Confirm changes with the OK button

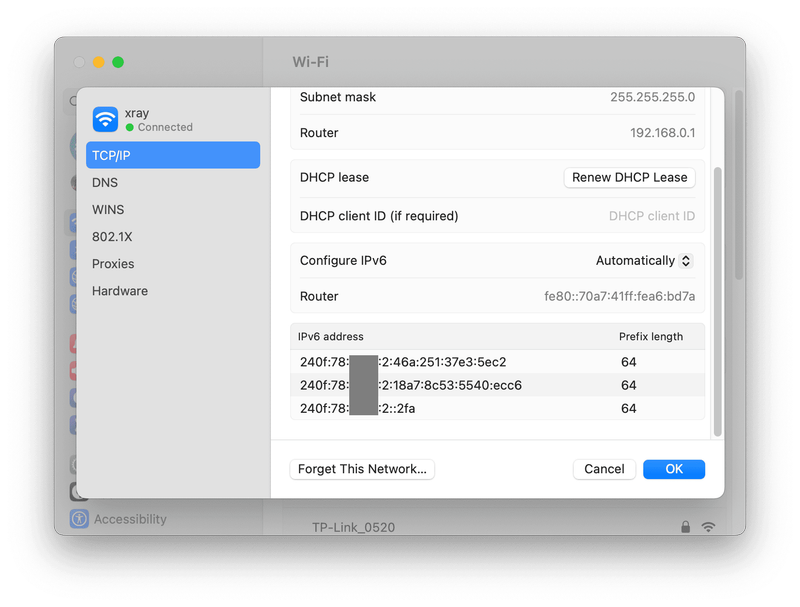[x=674, y=469]
